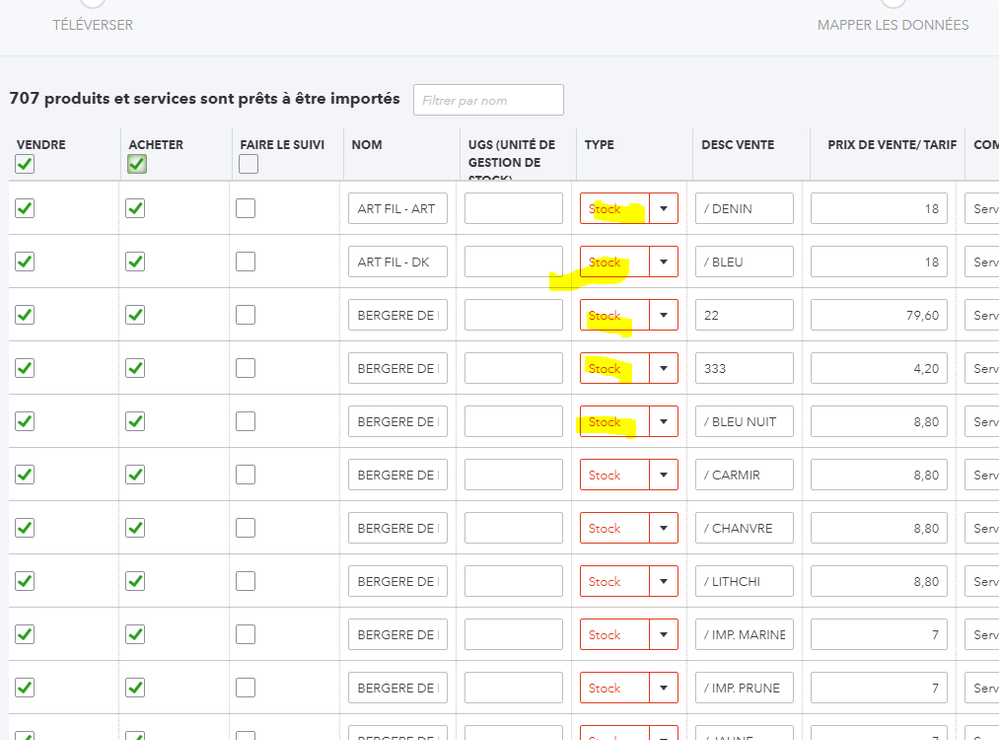This screenshot has width=999, height=740.
Task: Click the price field in the / IMP. MARINE row
Action: (x=879, y=634)
